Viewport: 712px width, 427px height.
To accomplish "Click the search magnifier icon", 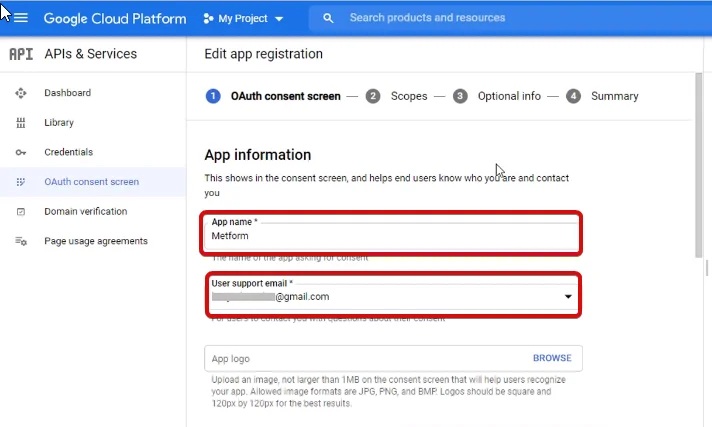I will (x=329, y=18).
